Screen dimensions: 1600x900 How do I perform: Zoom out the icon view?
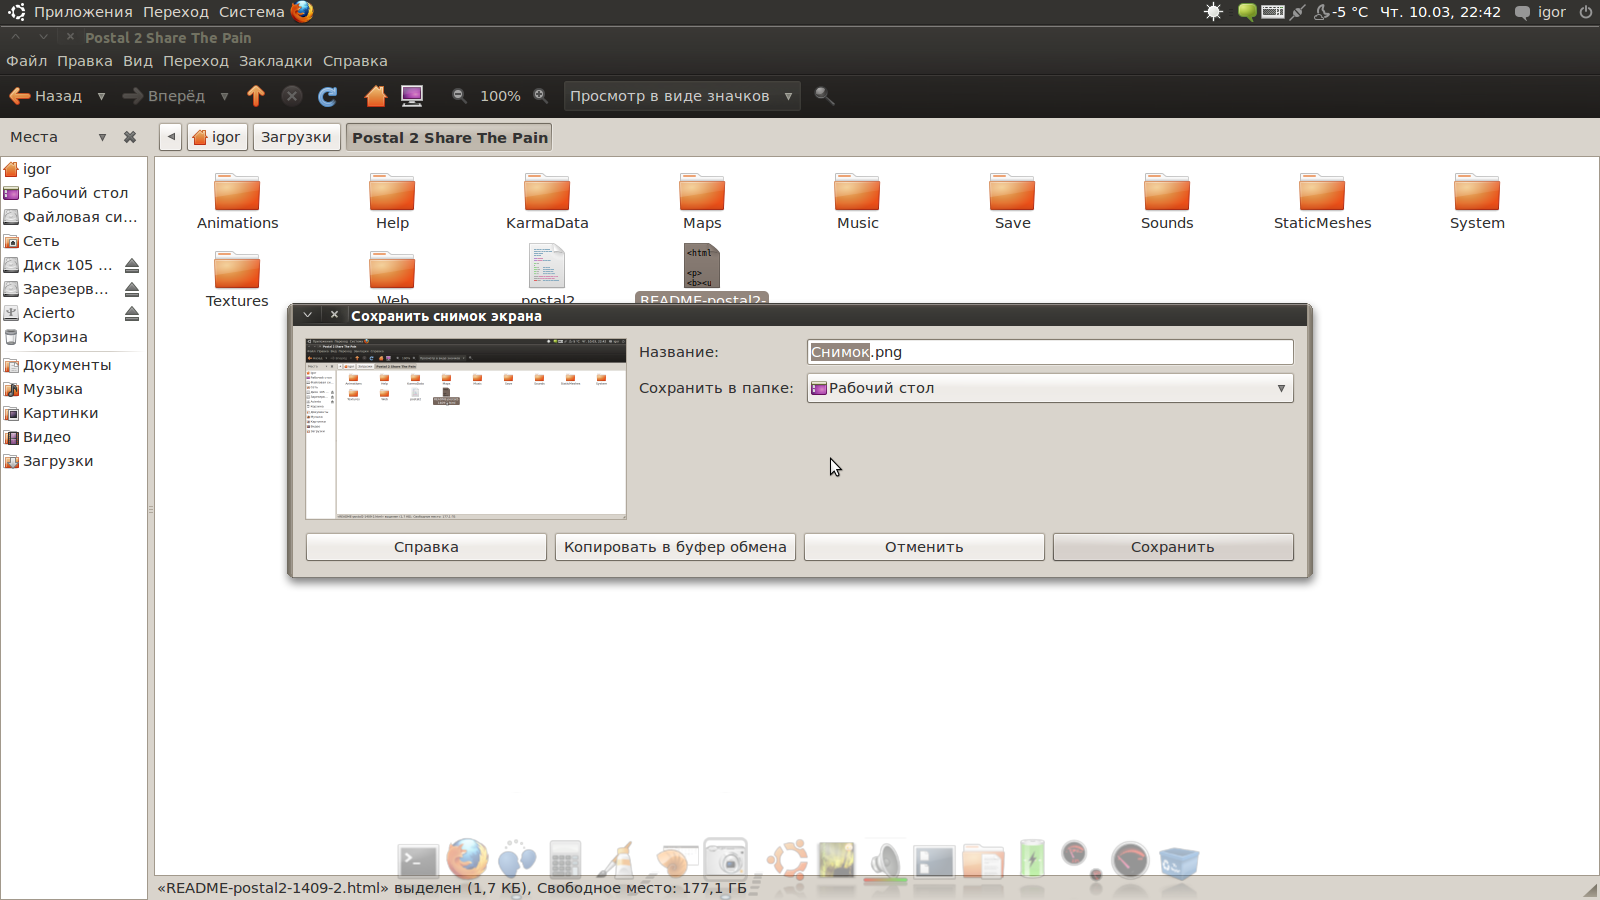click(459, 96)
